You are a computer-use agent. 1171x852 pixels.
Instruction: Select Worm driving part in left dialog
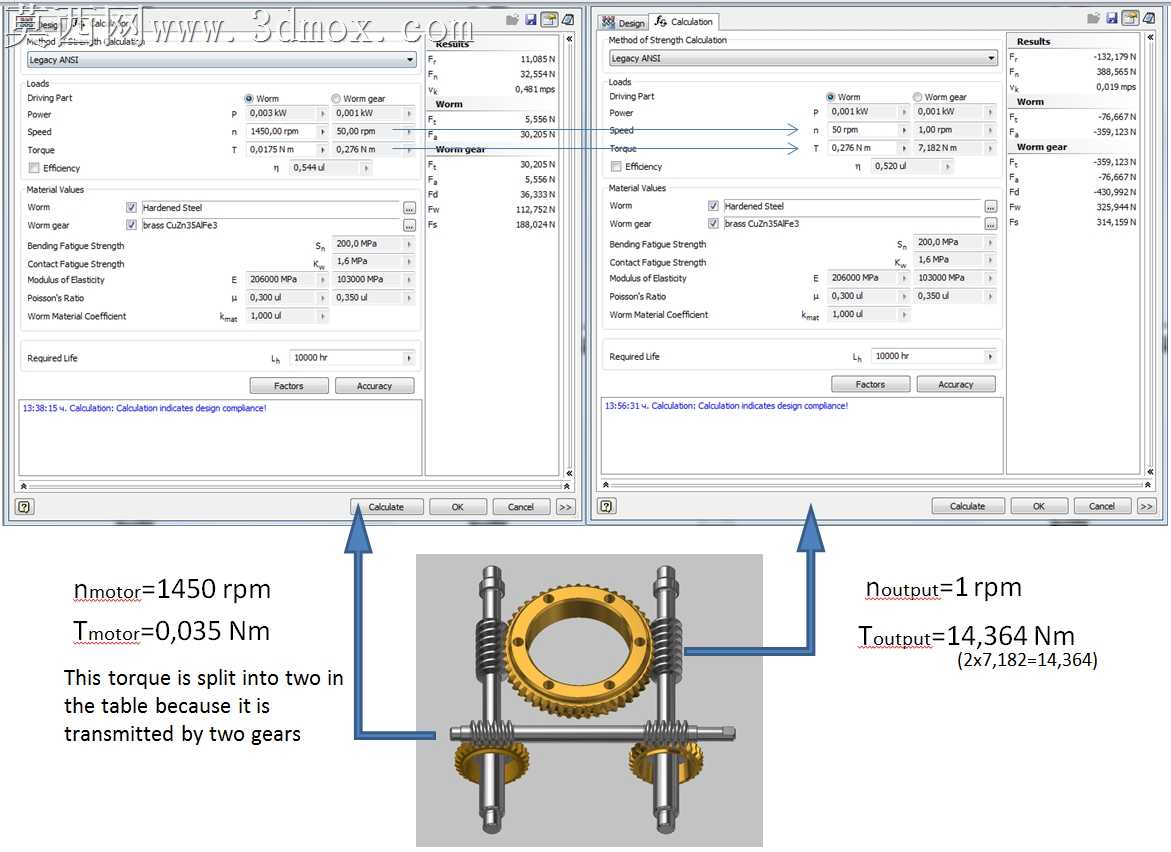[x=249, y=99]
